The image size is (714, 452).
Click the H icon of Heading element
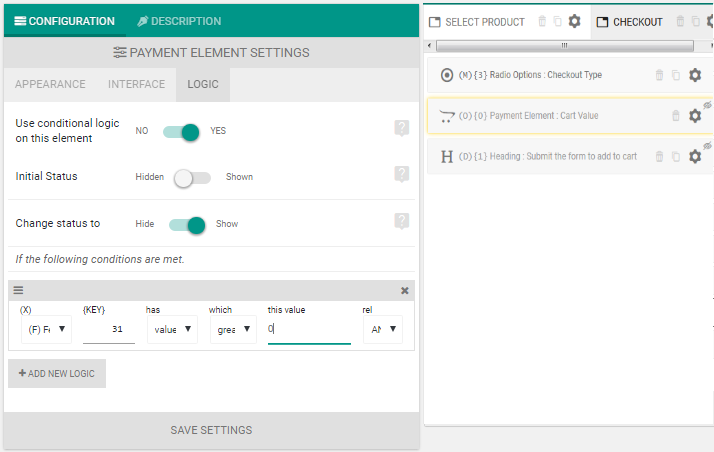click(x=447, y=157)
